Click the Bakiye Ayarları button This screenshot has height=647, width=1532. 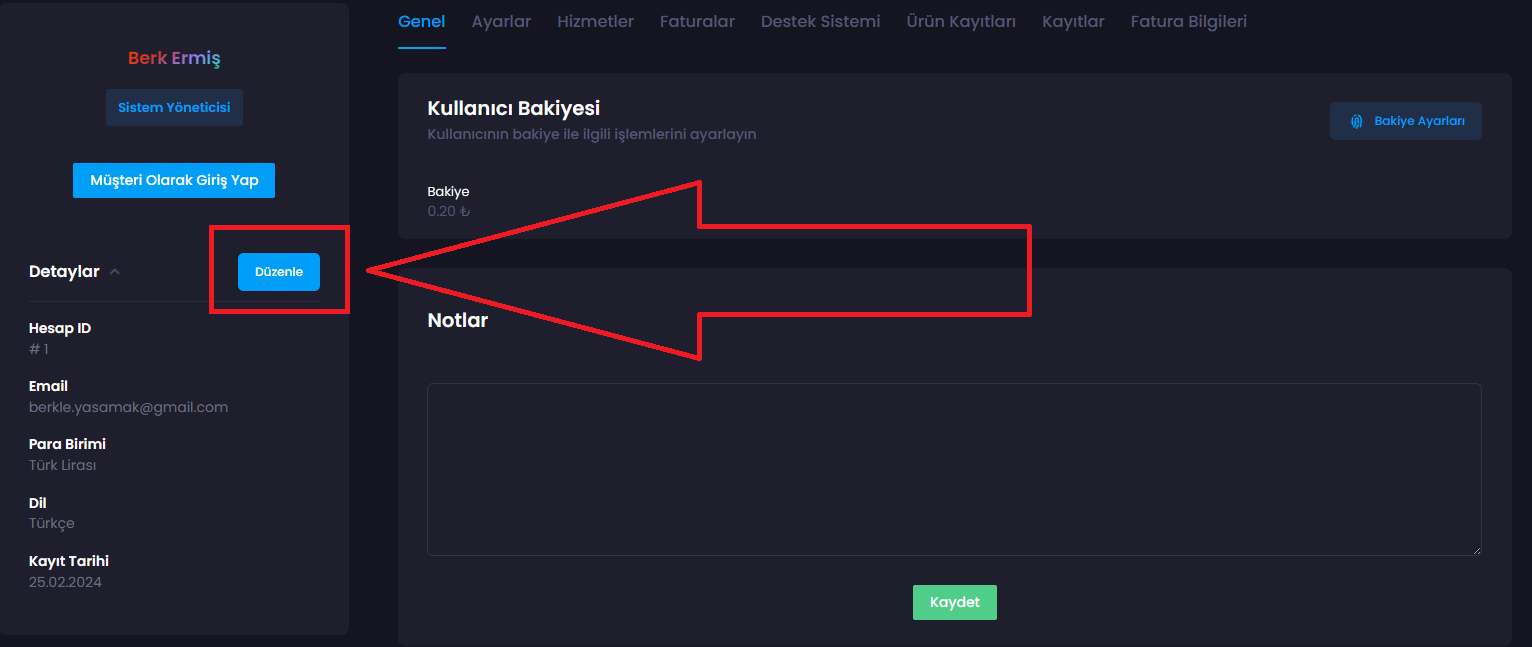click(x=1405, y=121)
